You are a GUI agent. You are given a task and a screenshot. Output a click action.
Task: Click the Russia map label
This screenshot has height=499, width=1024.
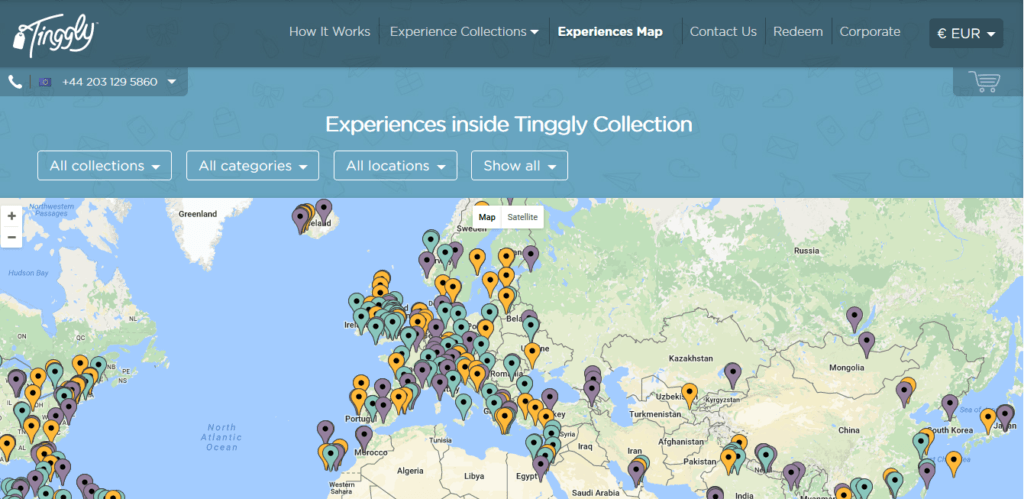coord(807,251)
